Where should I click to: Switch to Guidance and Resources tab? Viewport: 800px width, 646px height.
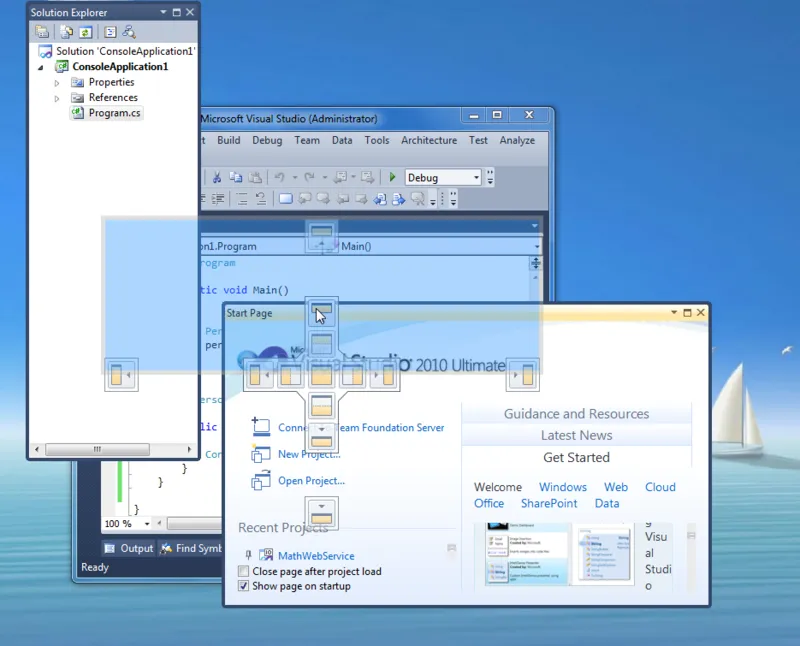tap(577, 414)
